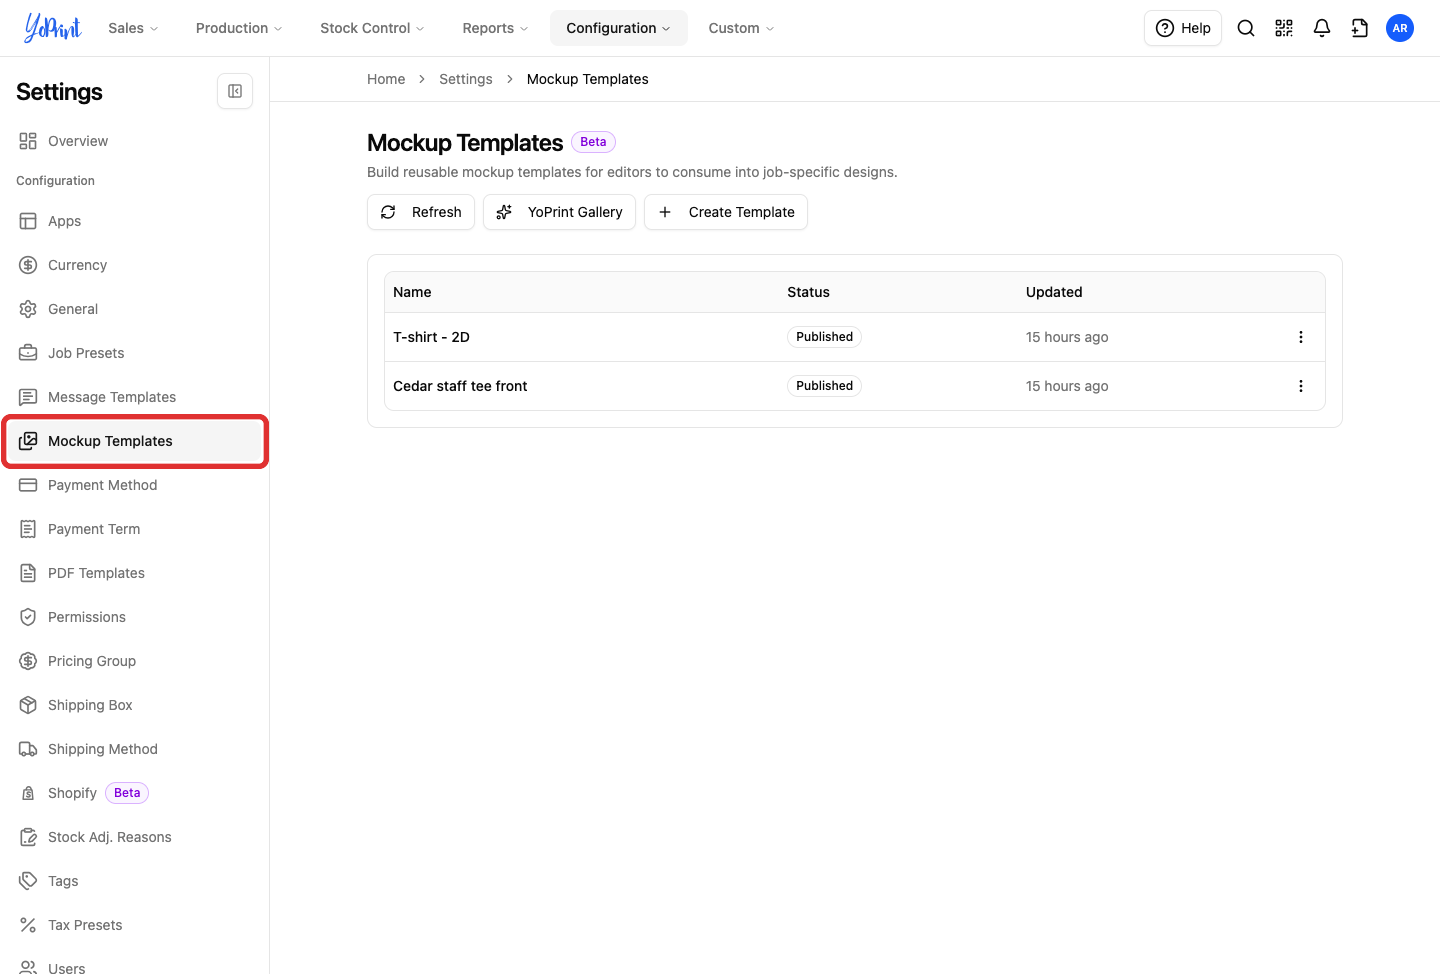Viewport: 1440px width, 974px height.
Task: Open Shipping Method settings
Action: 134,749
